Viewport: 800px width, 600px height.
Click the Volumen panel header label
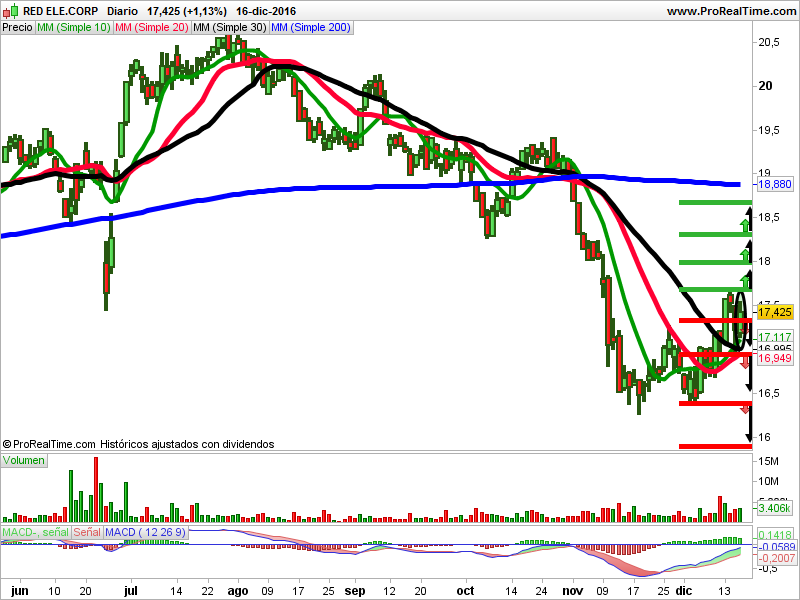coord(24,460)
